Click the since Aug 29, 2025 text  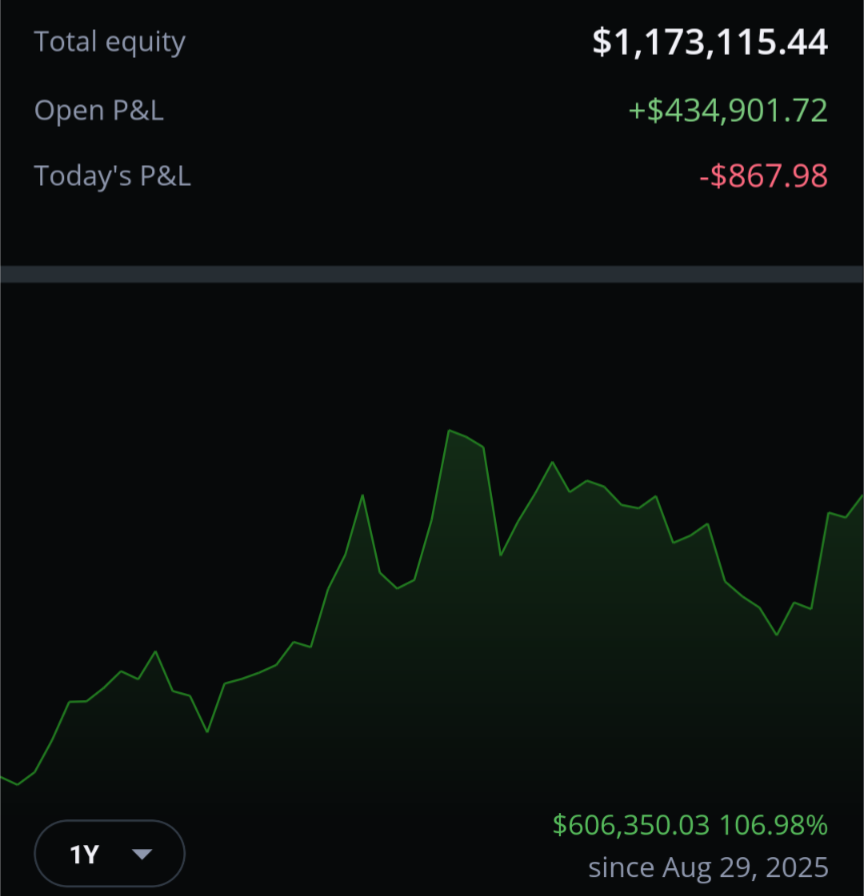[x=708, y=867]
